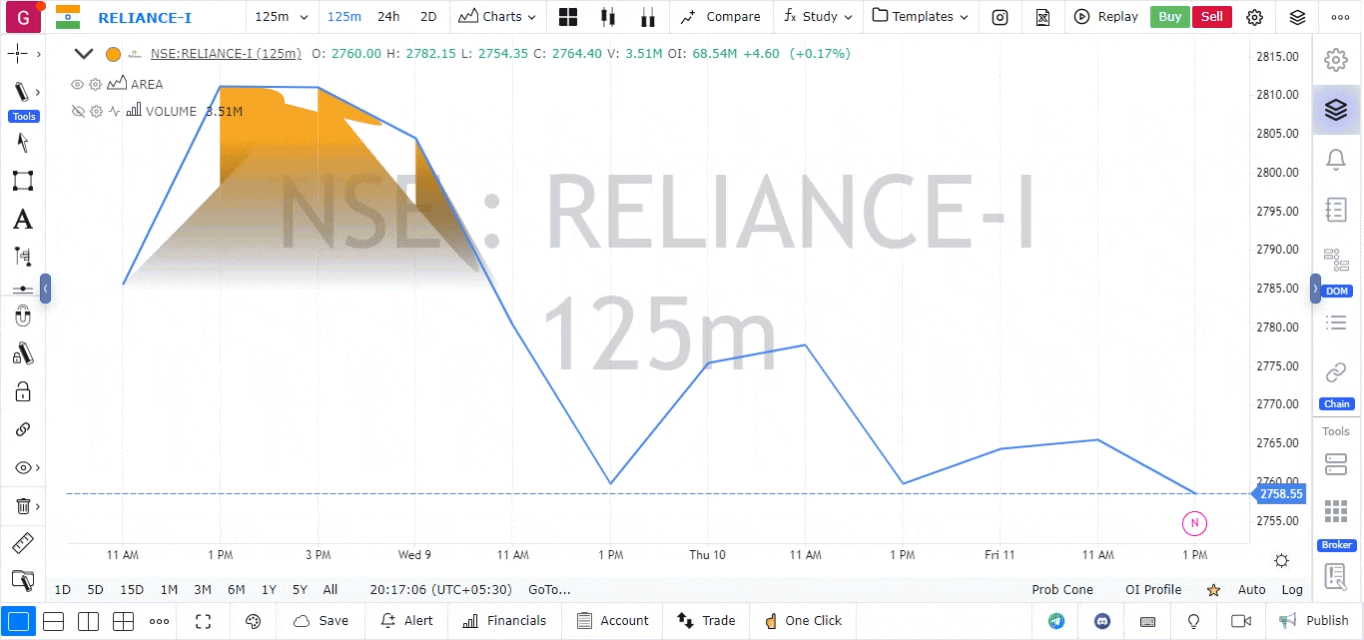This screenshot has width=1364, height=640.
Task: Show the hidden VOLUME indicator
Action: point(77,112)
